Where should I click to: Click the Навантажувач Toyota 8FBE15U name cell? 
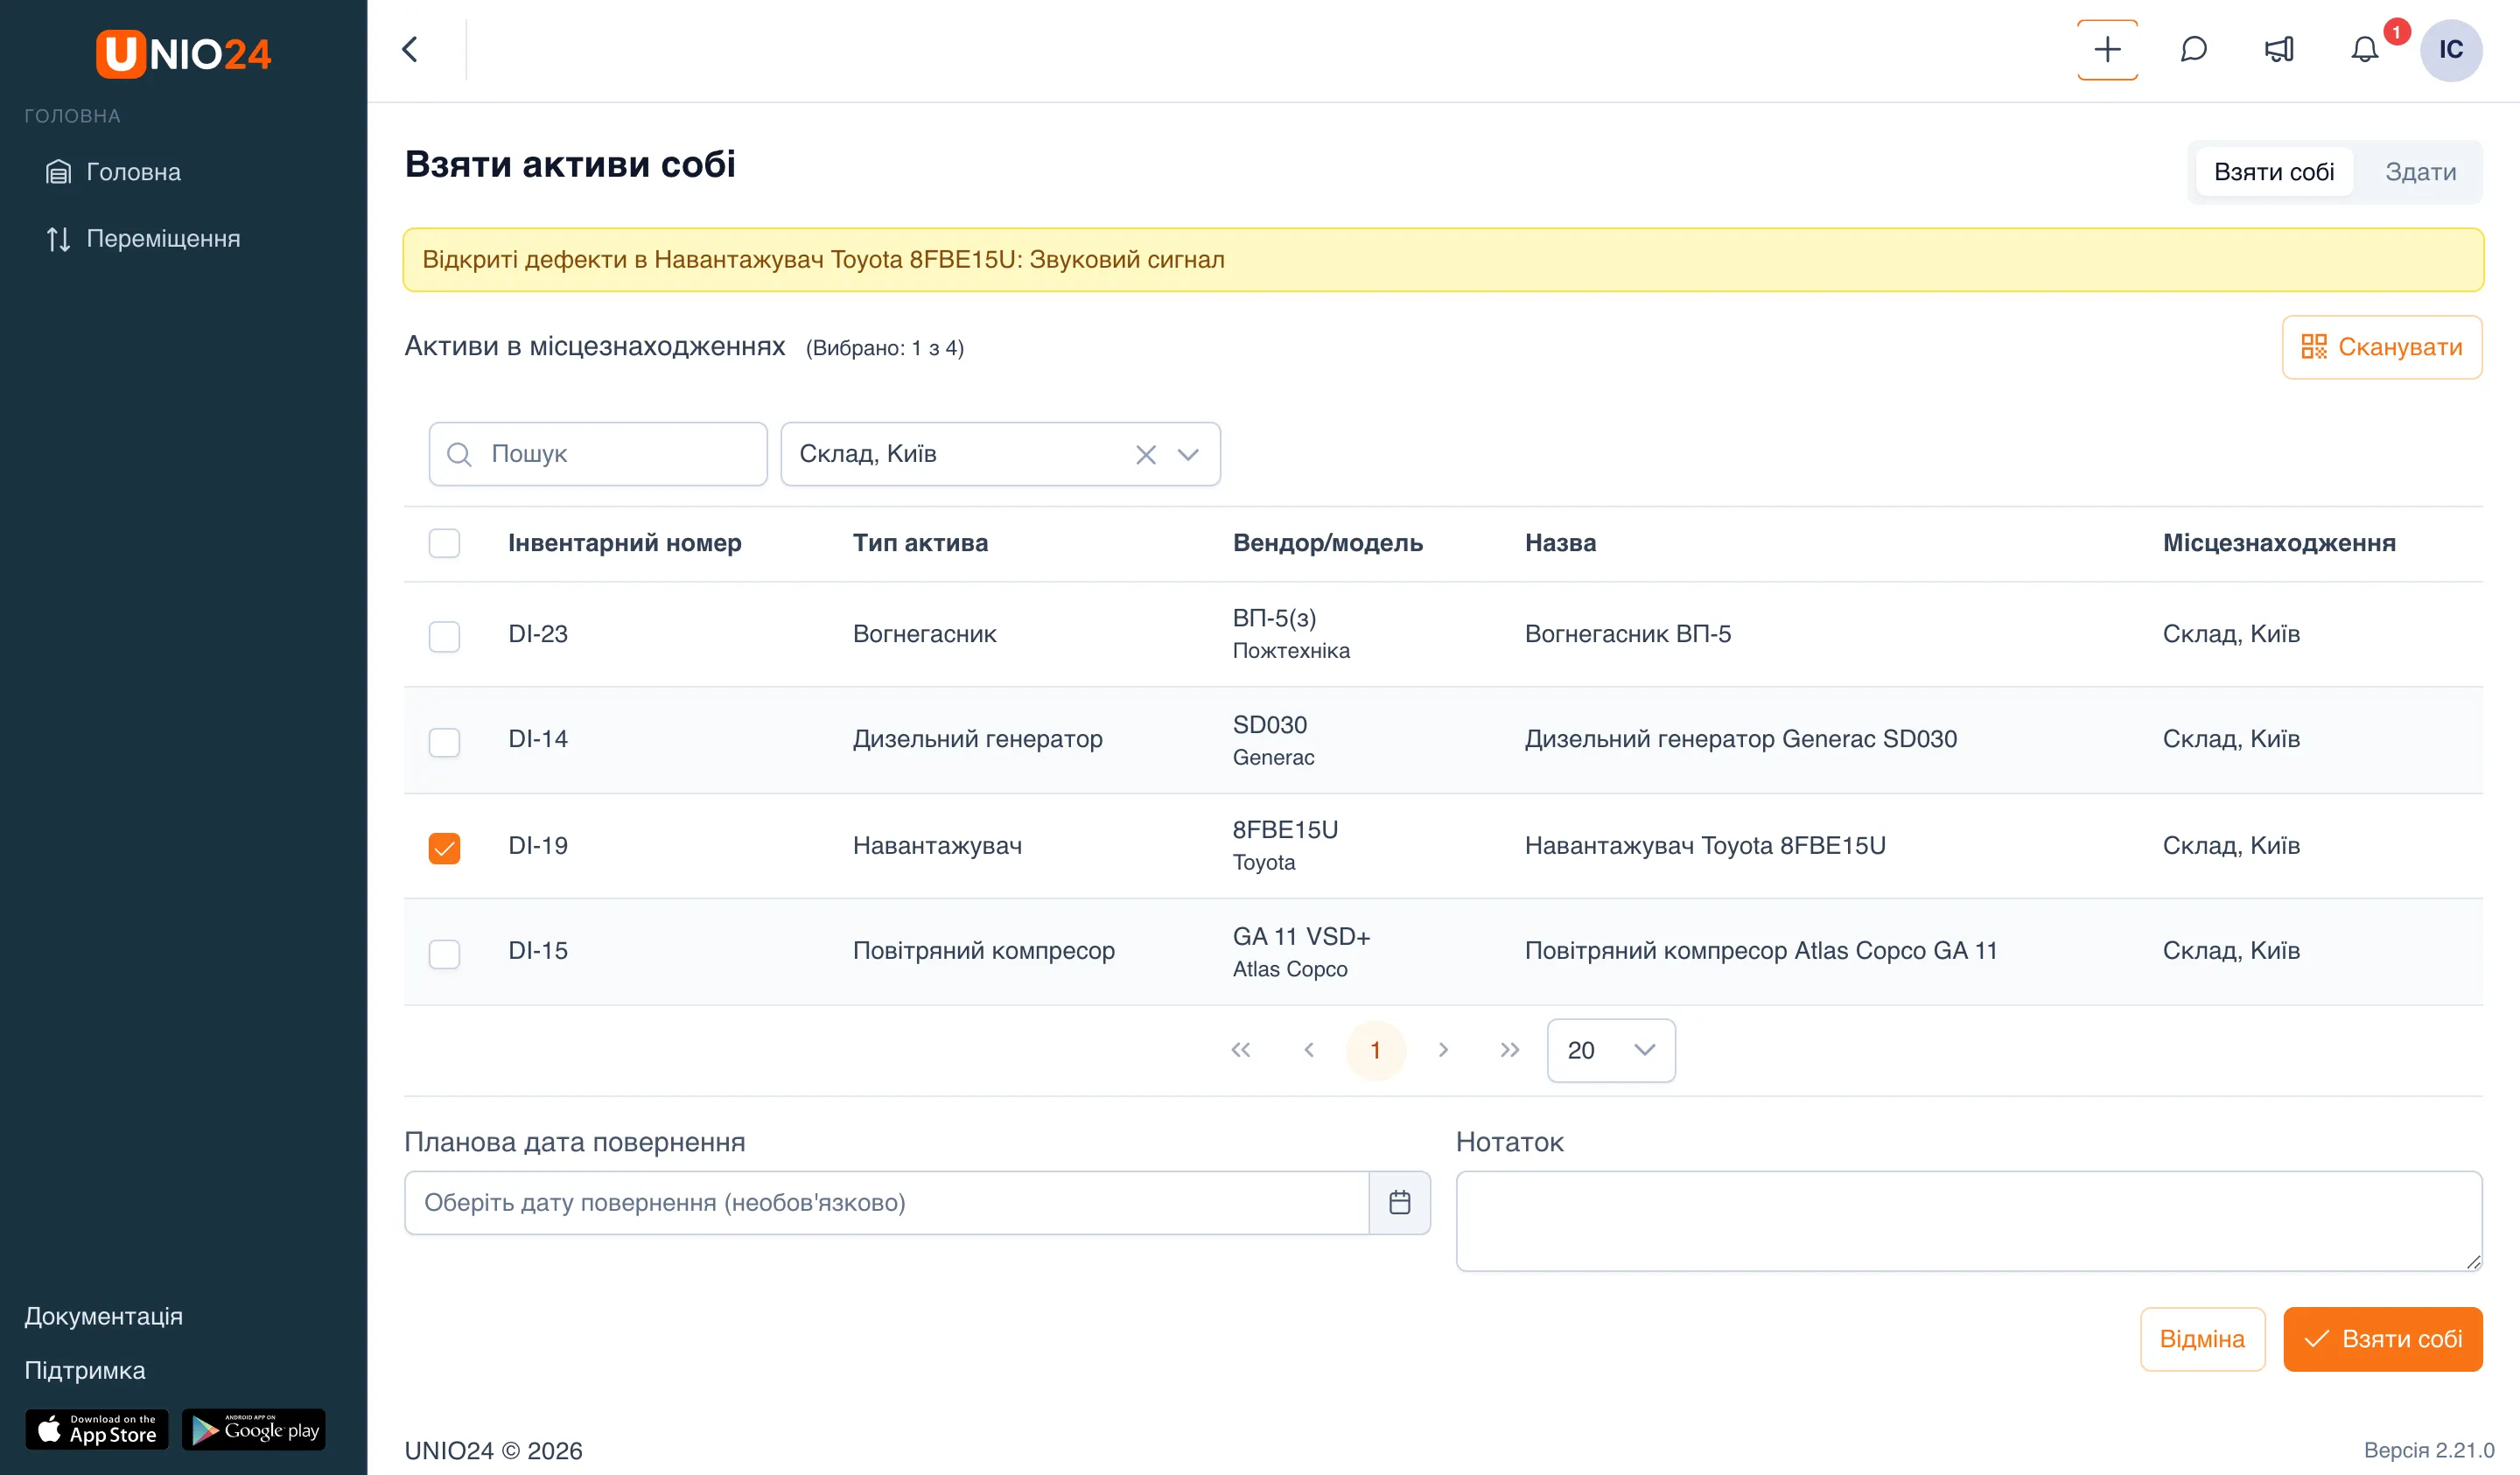(x=1705, y=846)
